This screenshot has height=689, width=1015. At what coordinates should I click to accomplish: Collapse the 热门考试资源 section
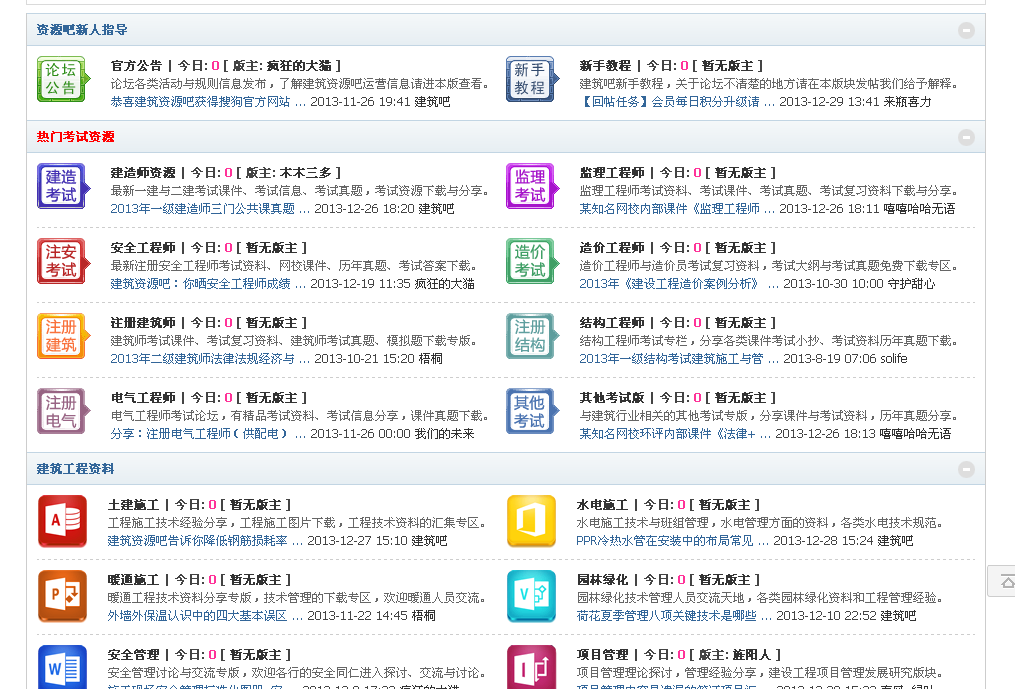pos(966,137)
